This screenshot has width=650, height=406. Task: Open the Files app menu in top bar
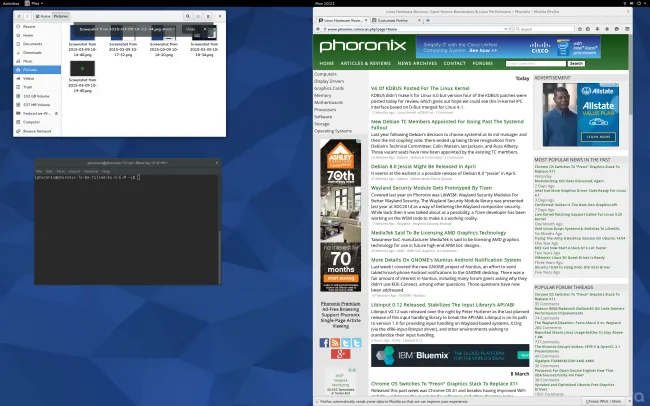[34, 3]
